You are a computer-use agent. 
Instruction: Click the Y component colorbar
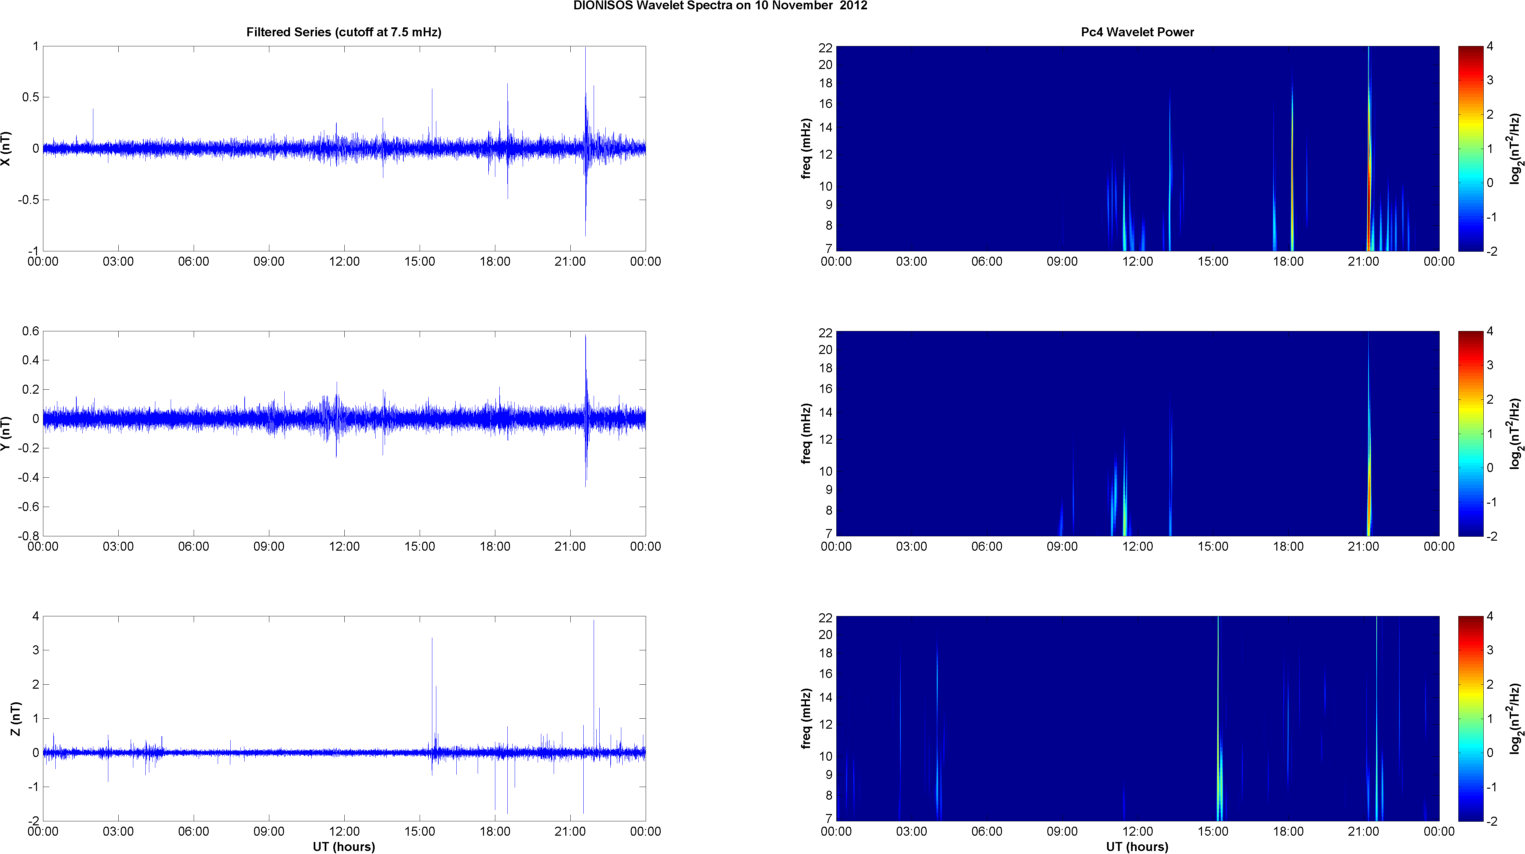pyautogui.click(x=1470, y=433)
